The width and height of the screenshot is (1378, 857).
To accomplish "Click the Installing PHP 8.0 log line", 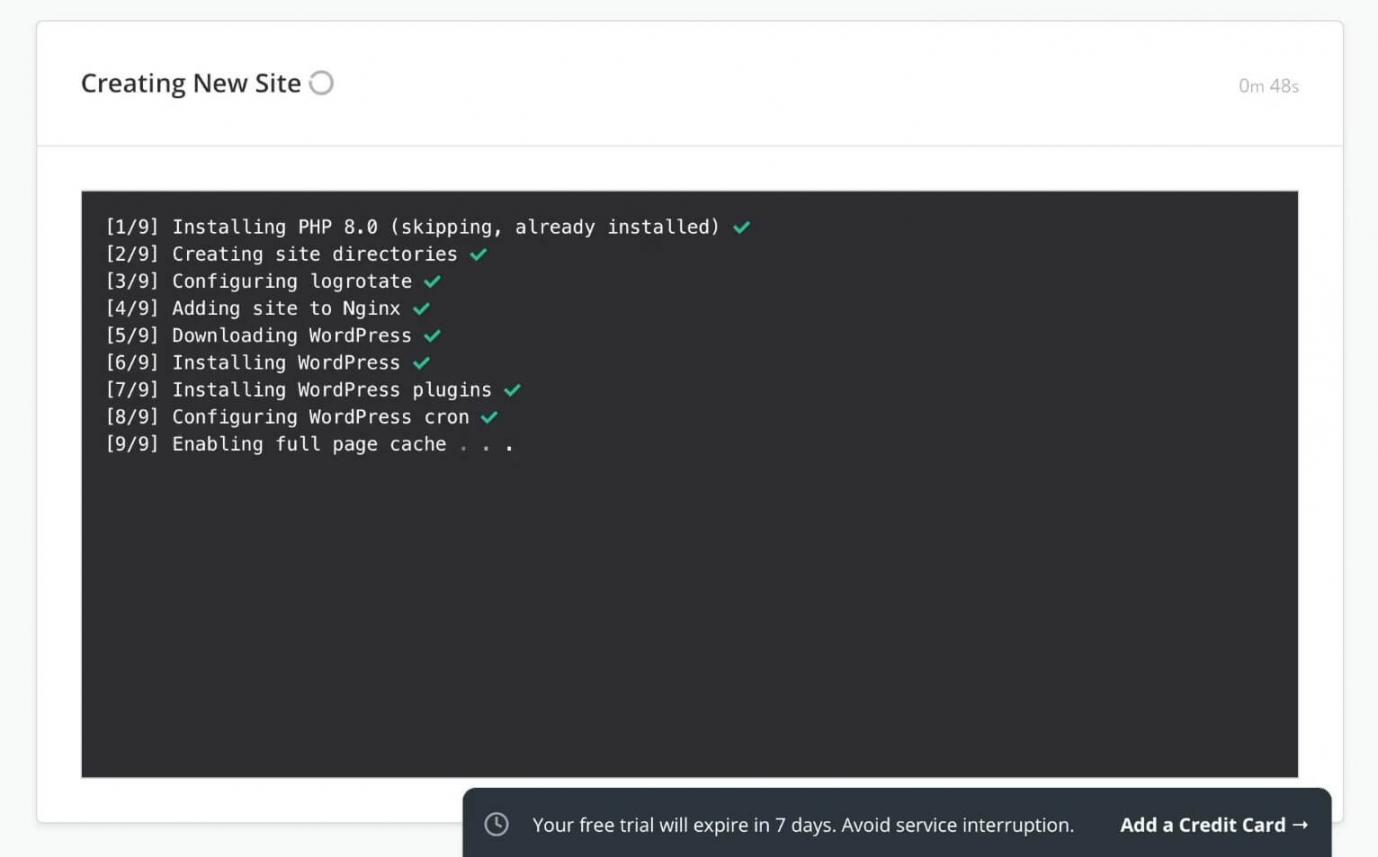I will (412, 227).
